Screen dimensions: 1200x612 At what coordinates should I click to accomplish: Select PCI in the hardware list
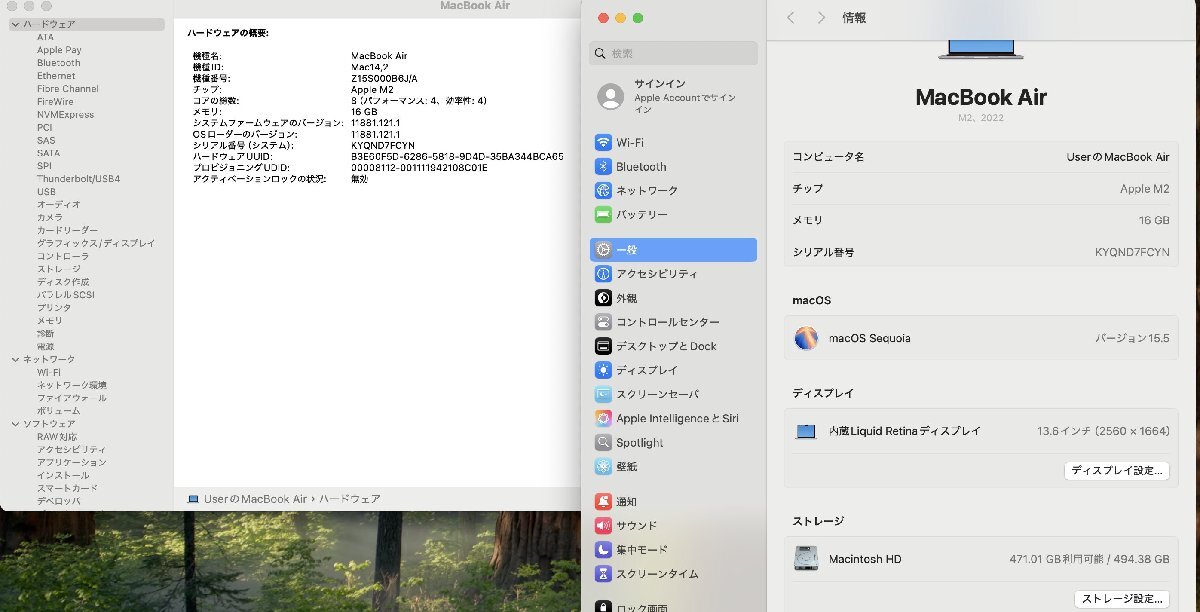tap(44, 128)
